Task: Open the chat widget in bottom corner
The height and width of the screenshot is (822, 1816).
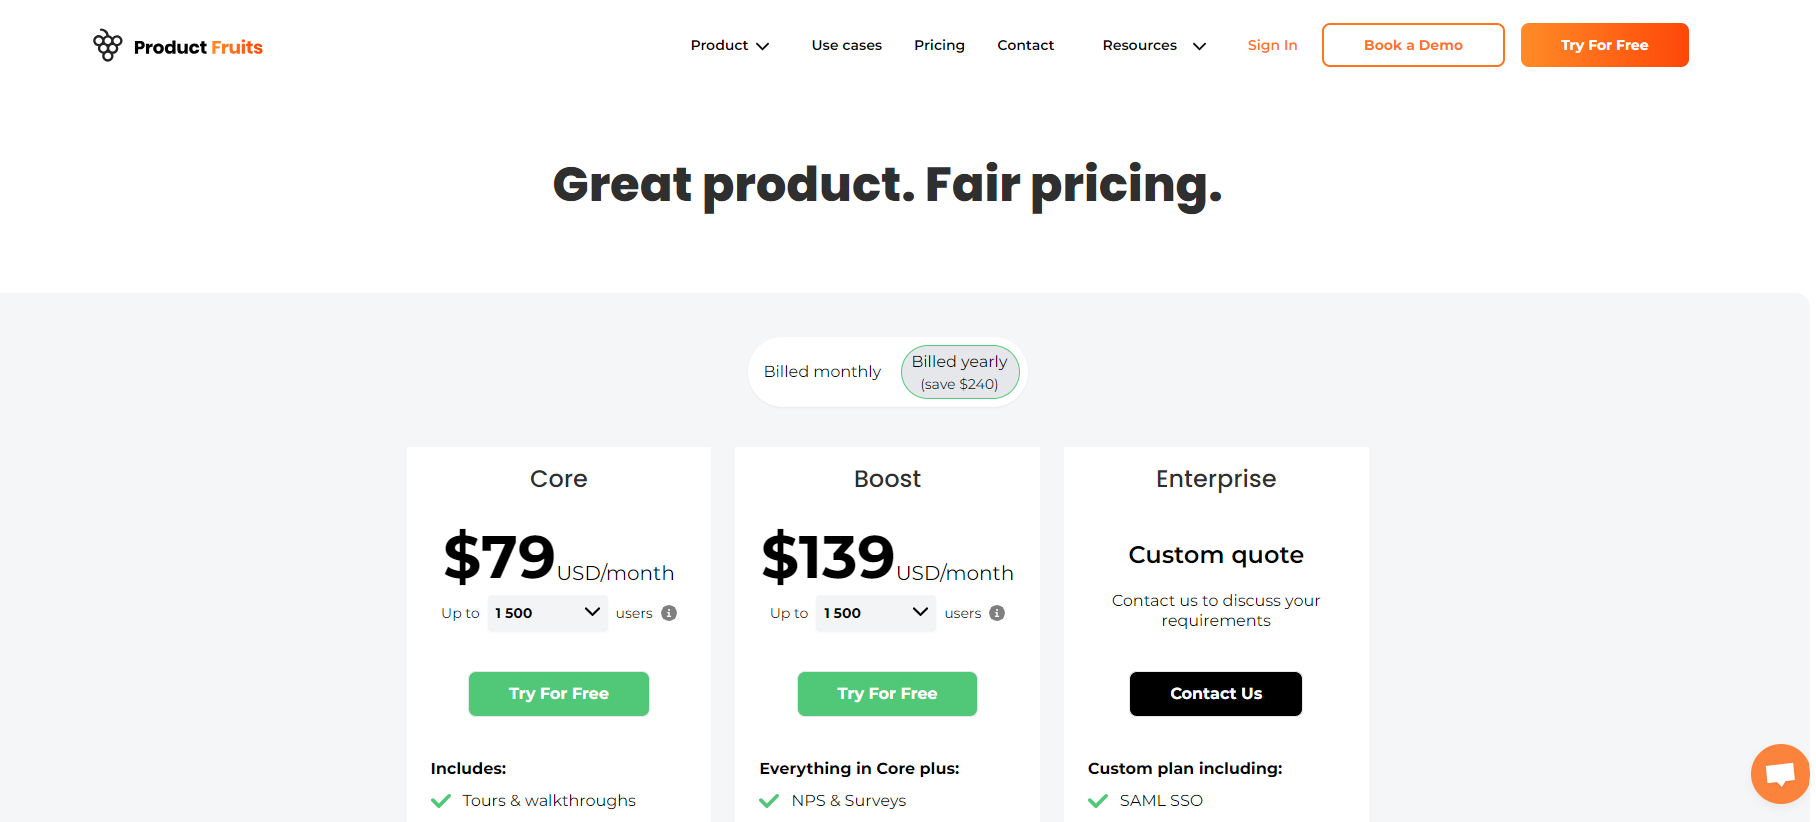Action: [1780, 773]
